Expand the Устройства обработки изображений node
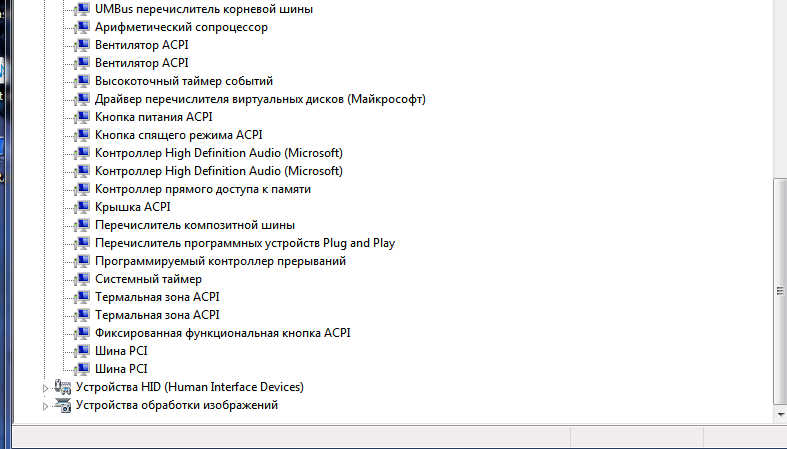The height and width of the screenshot is (449, 787). [x=44, y=405]
